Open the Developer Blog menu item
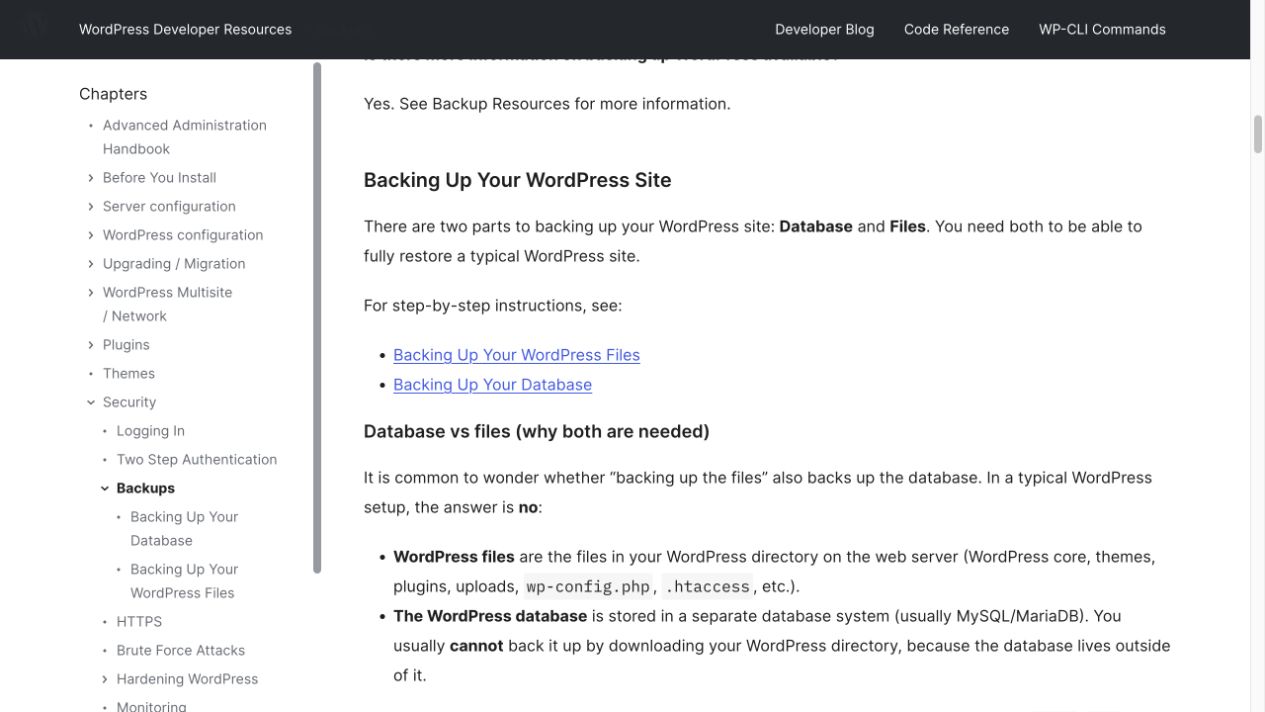Screen dimensions: 1265x712 click(824, 29)
